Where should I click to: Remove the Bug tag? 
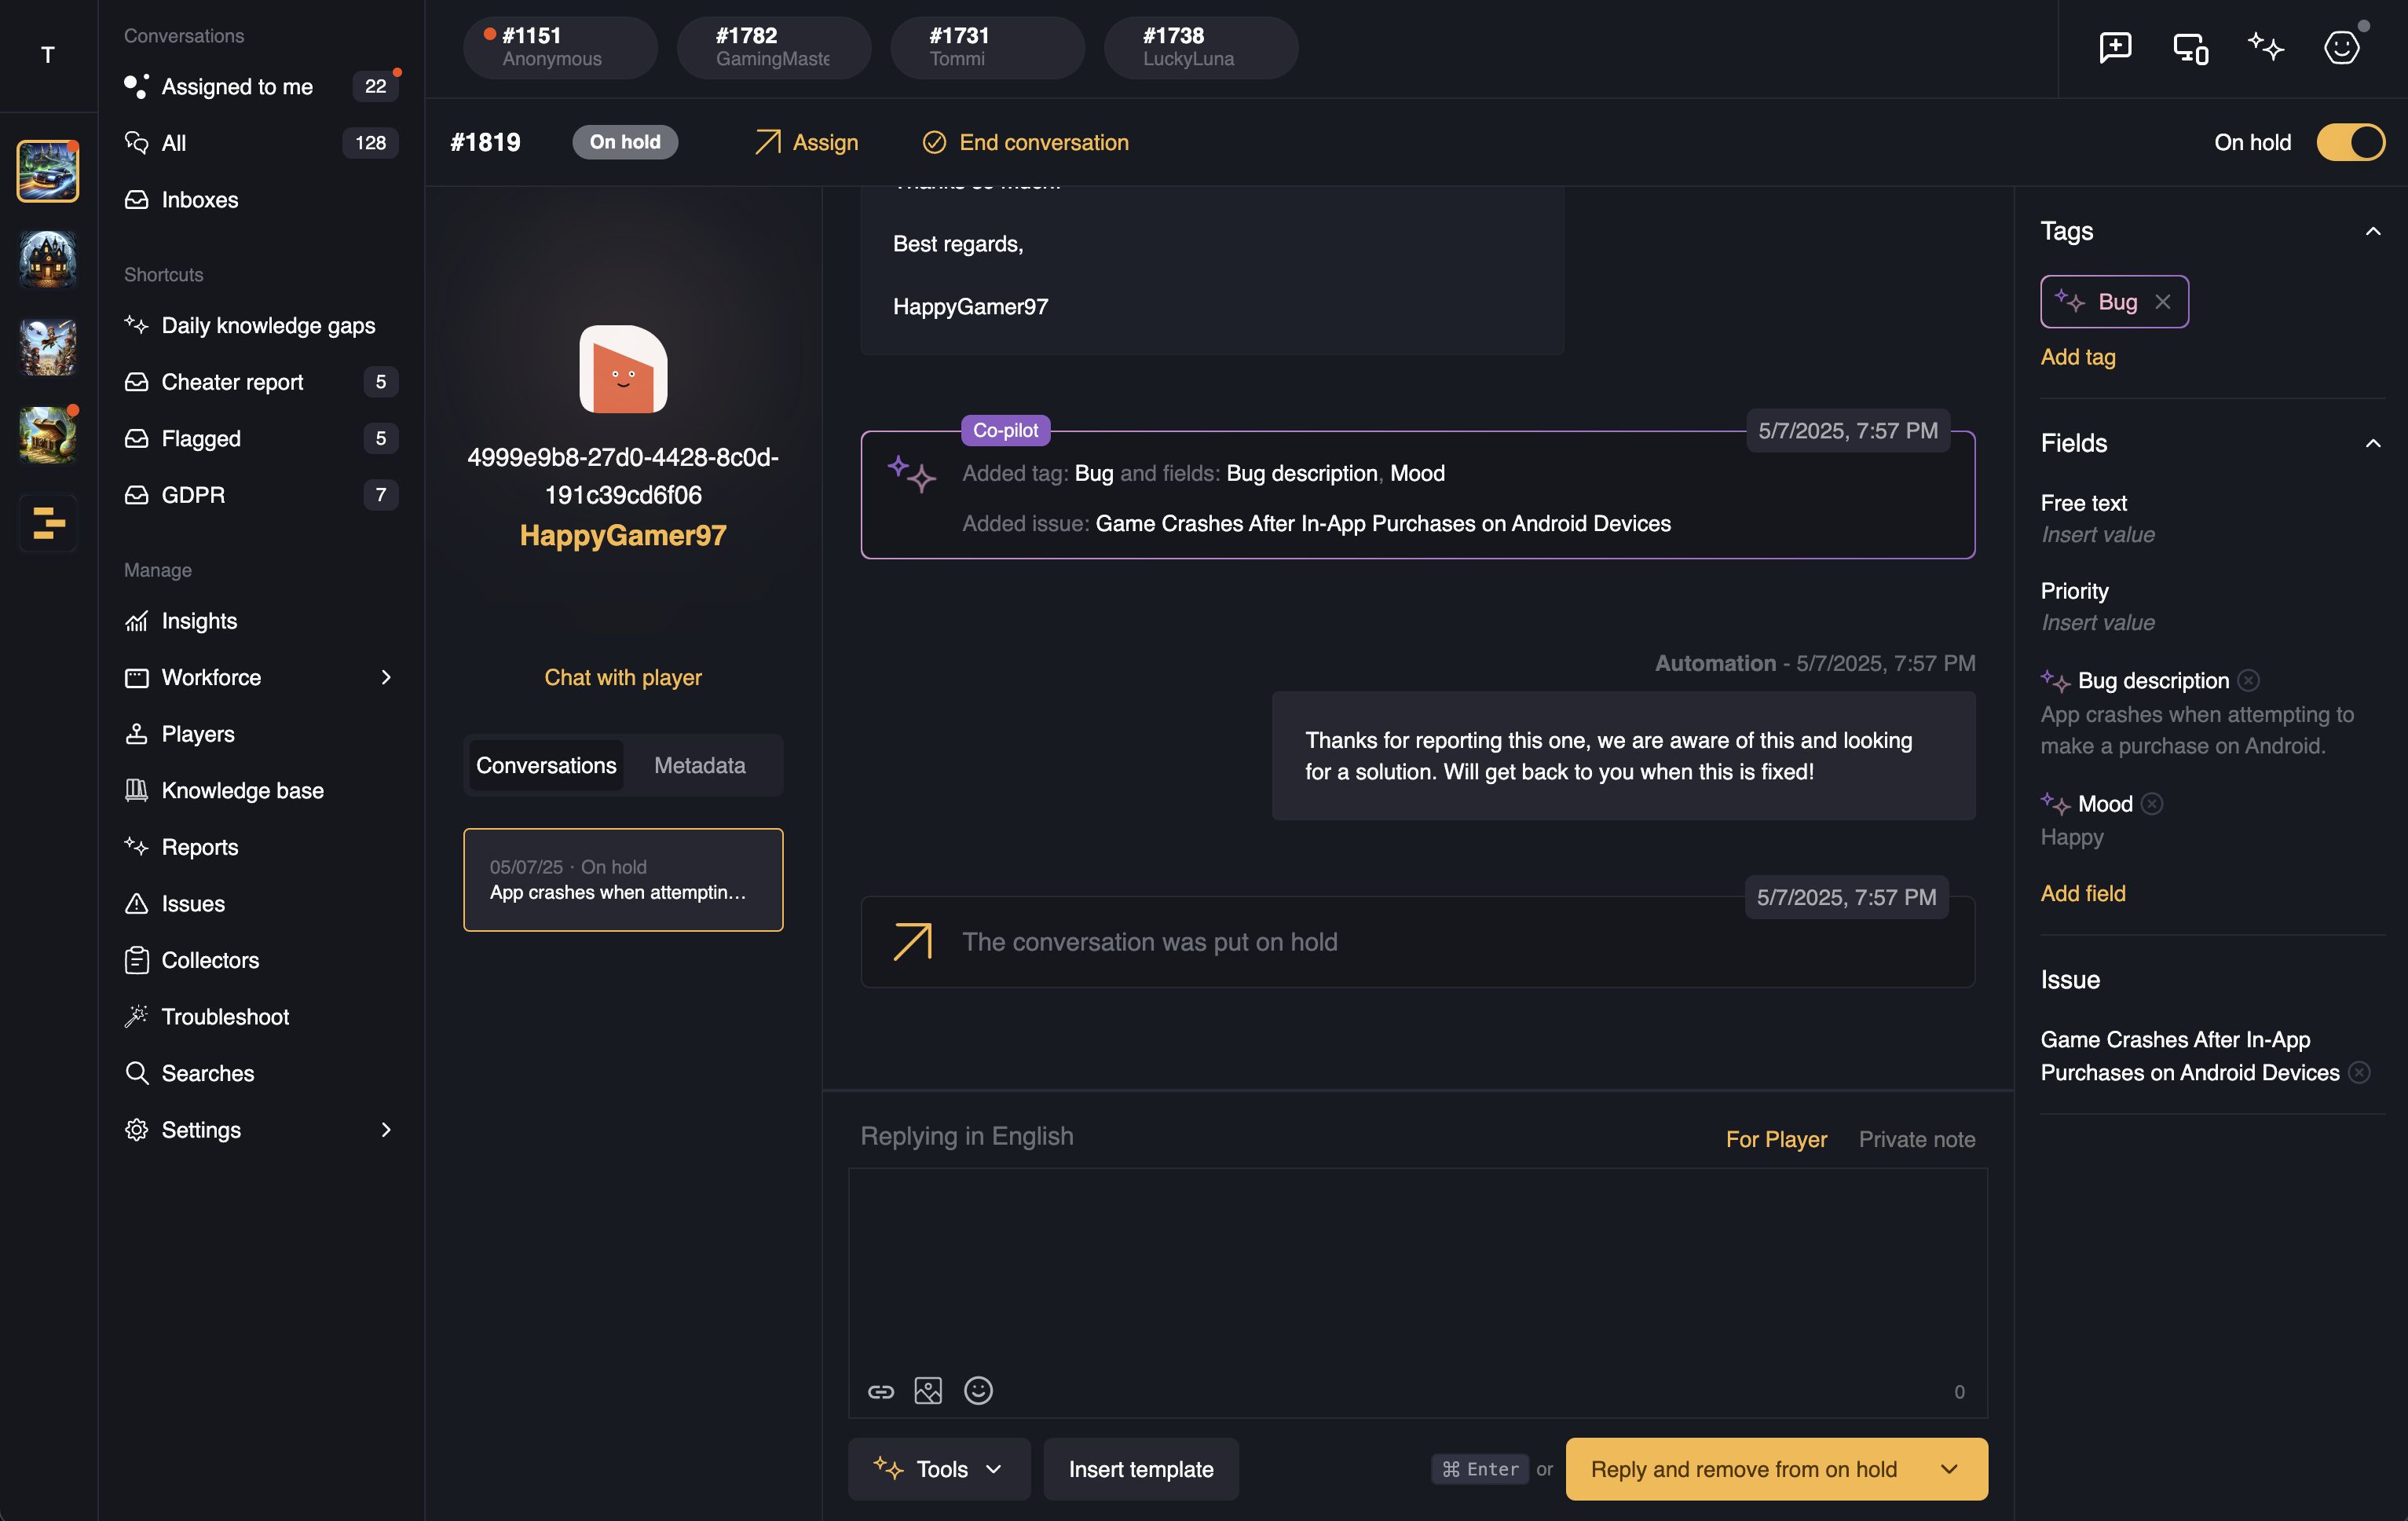click(x=2163, y=301)
